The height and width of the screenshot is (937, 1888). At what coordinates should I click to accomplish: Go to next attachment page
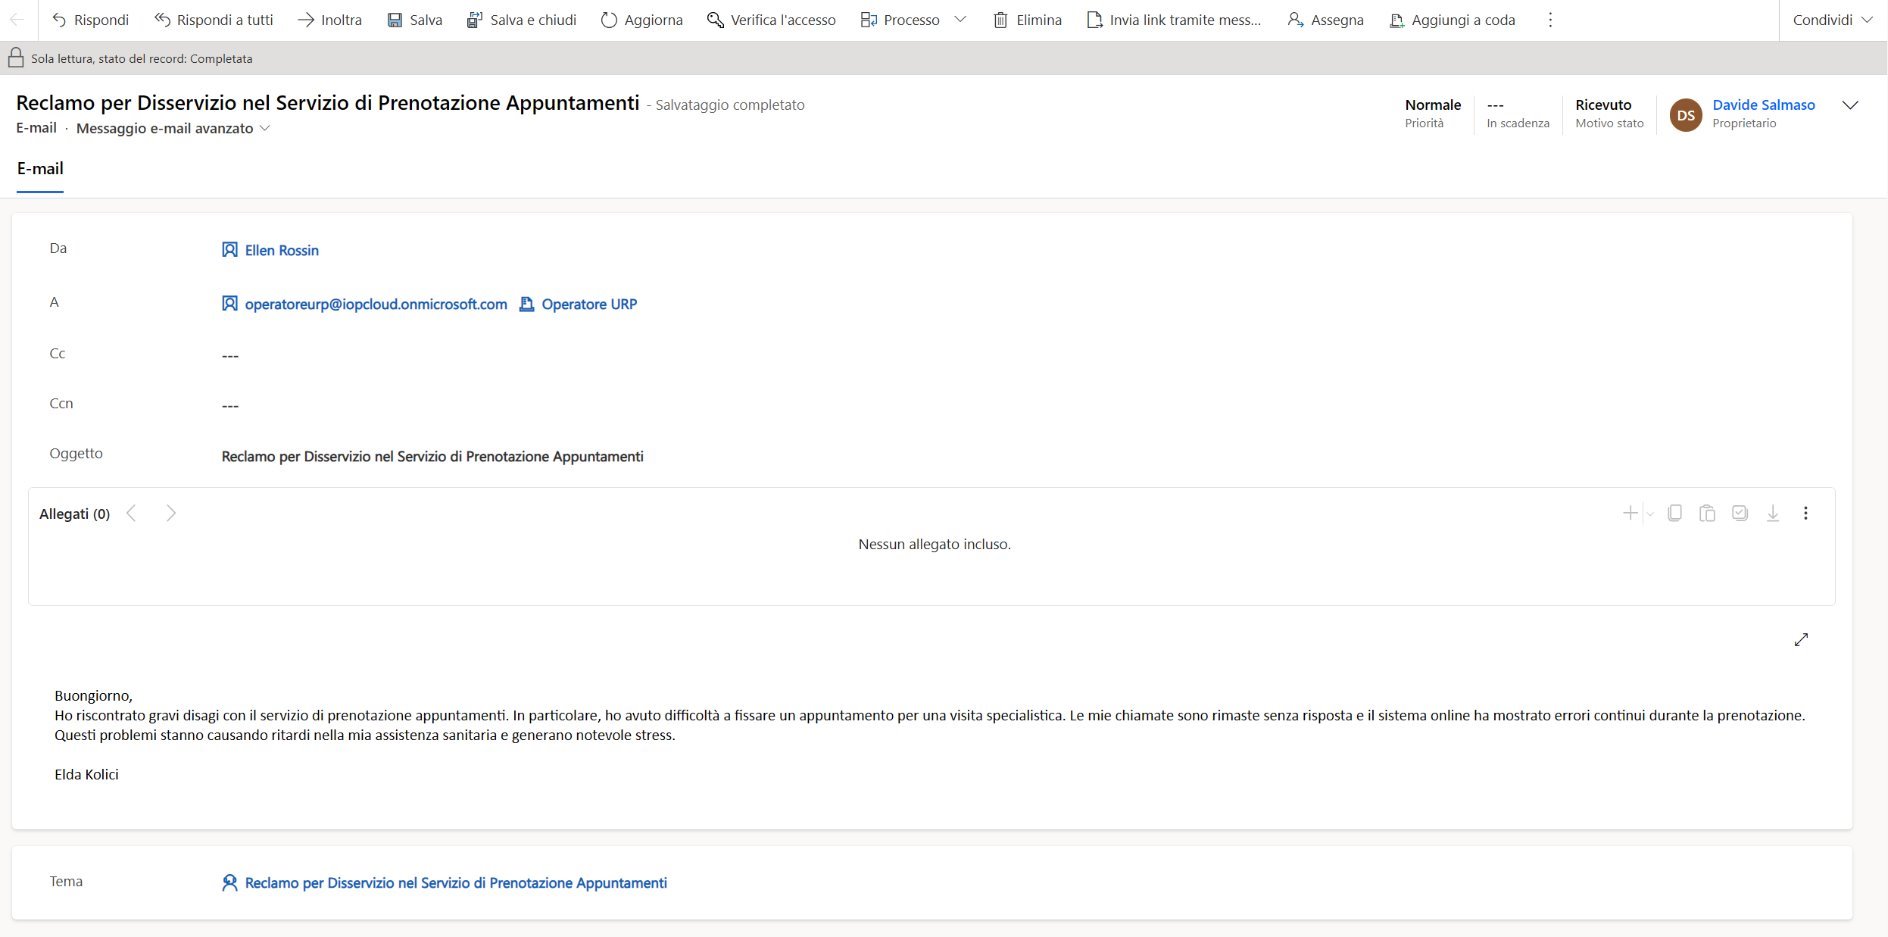click(171, 513)
